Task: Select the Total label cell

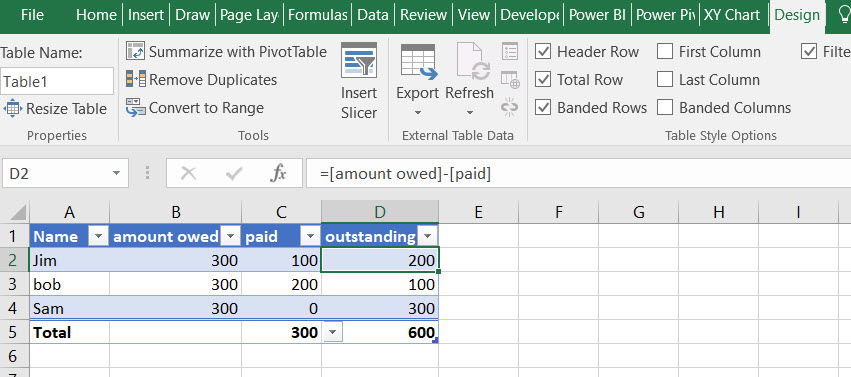Action: pos(69,332)
